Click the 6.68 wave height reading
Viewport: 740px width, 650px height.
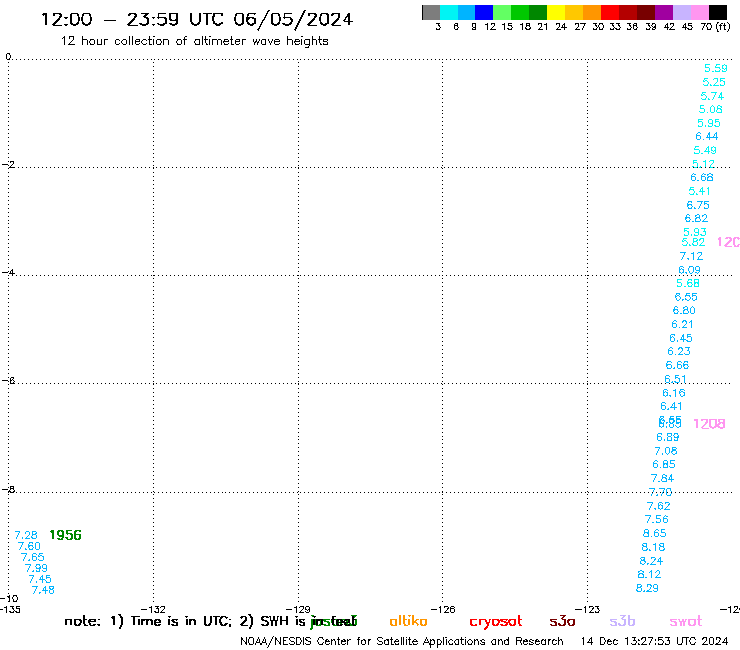pos(702,177)
